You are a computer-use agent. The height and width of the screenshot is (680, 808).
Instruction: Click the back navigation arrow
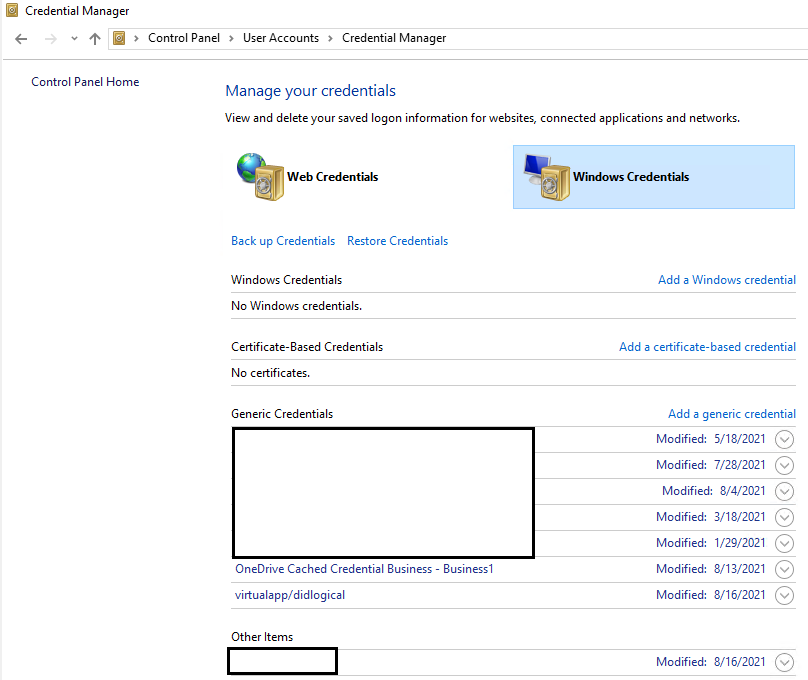20,38
